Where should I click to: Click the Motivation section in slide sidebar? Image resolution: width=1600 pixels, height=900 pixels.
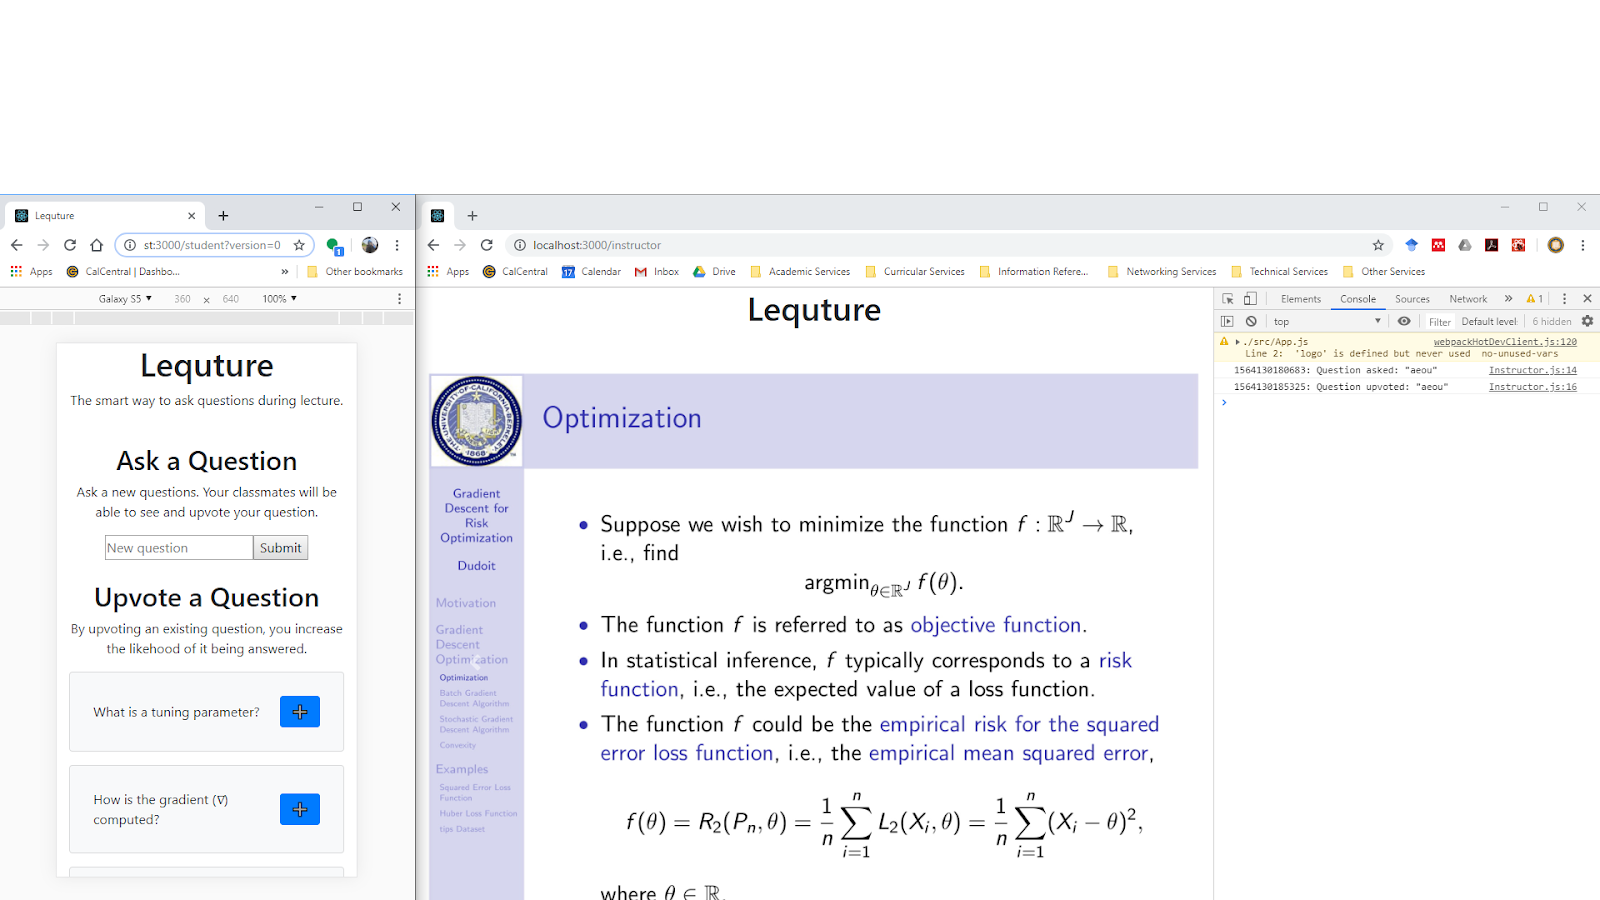pos(466,603)
